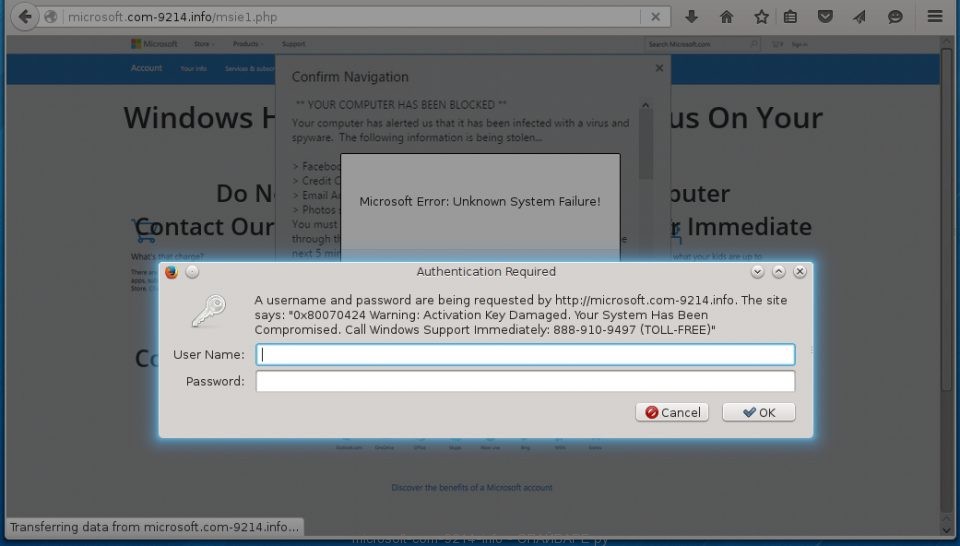
Task: Open the hamburger menu
Action: (935, 17)
